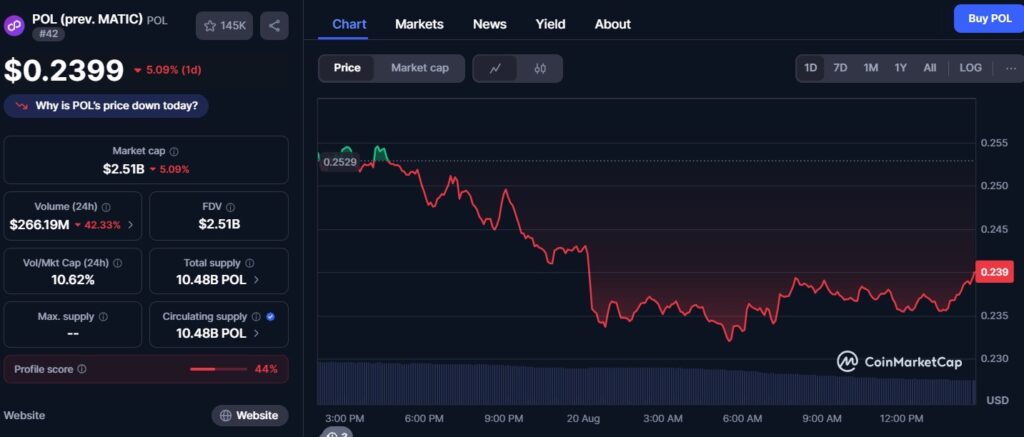Click the downtrend icon beside price question

(22, 105)
